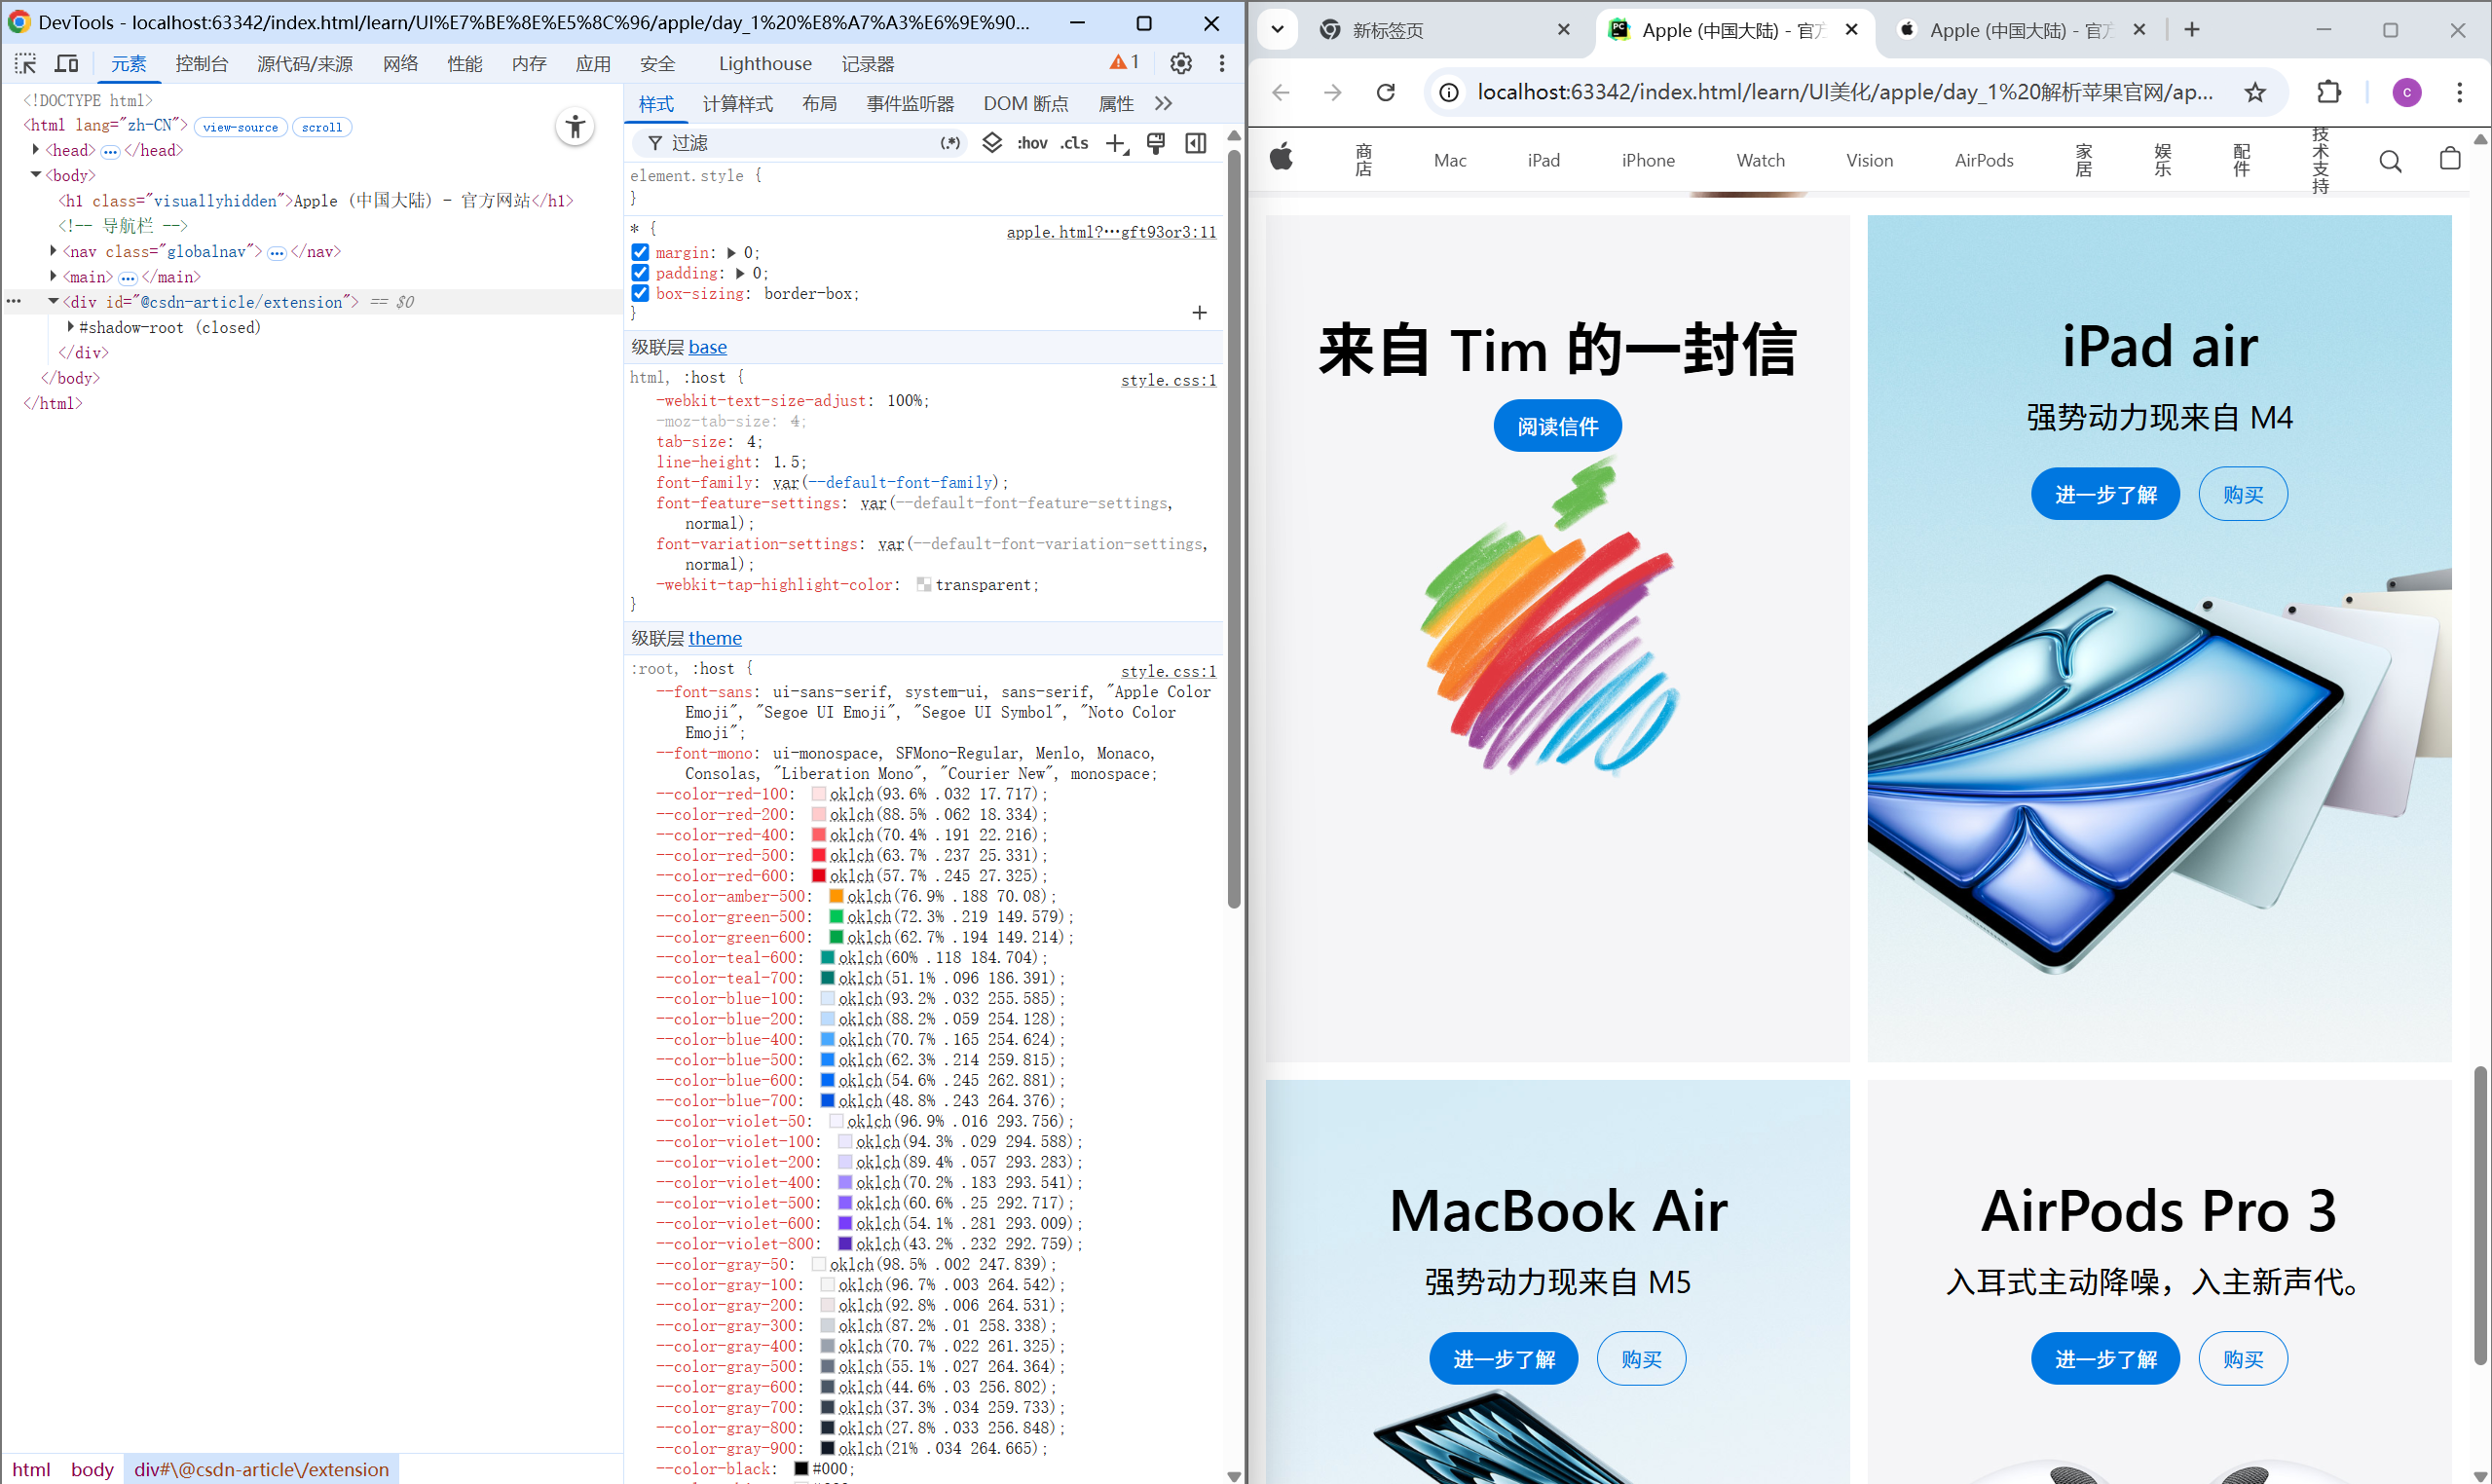
Task: Click 进一步了解 under MacBook Air
Action: click(x=1503, y=1359)
